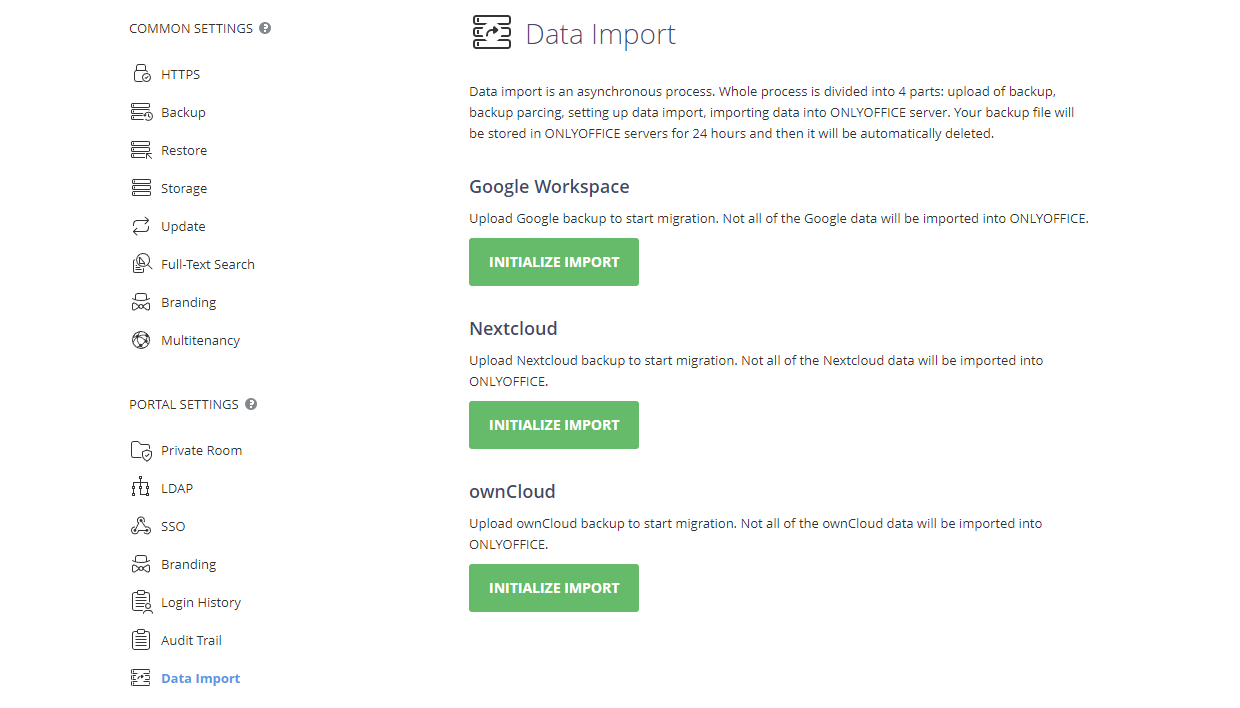Open the PORTAL SETTINGS help tooltip
1240x708 pixels.
pos(250,403)
